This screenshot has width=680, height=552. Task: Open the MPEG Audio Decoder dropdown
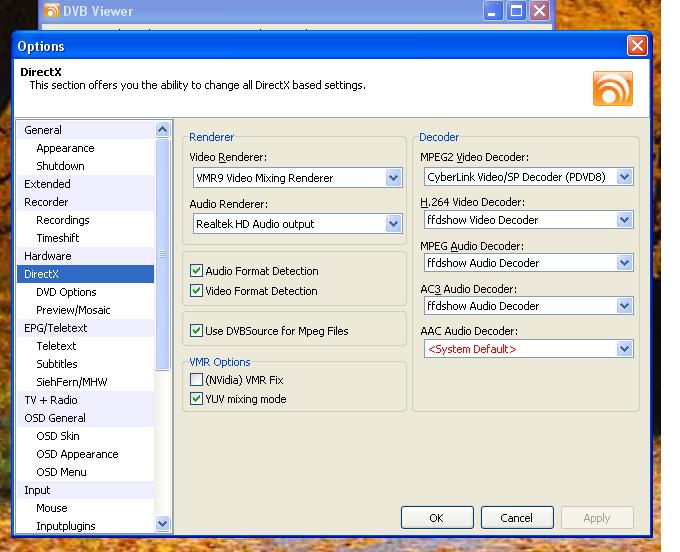pos(624,263)
